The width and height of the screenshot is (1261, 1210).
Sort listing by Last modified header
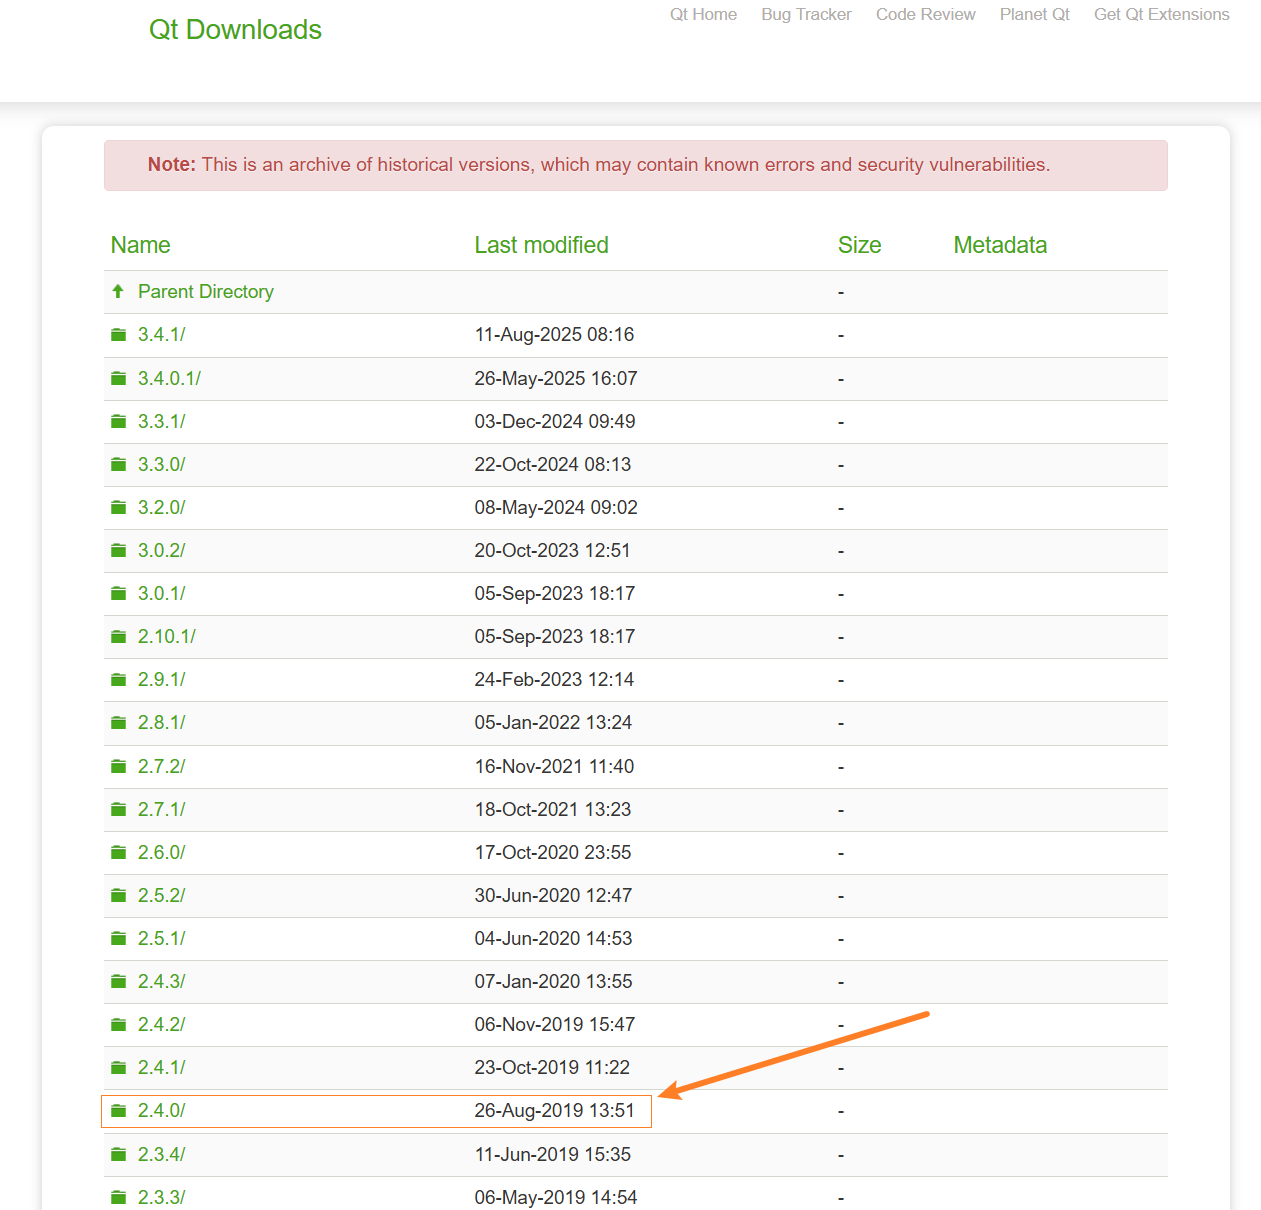pyautogui.click(x=541, y=245)
